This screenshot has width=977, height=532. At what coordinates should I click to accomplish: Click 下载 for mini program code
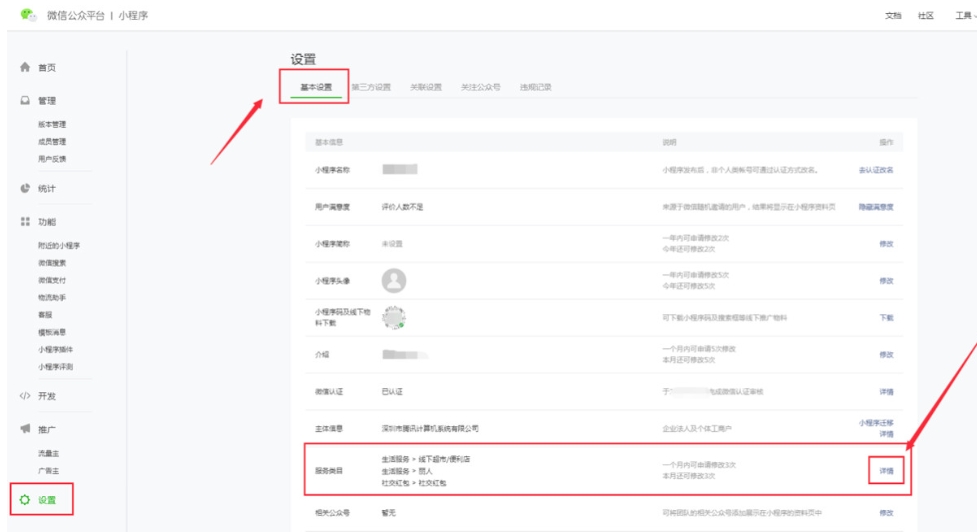tap(886, 317)
